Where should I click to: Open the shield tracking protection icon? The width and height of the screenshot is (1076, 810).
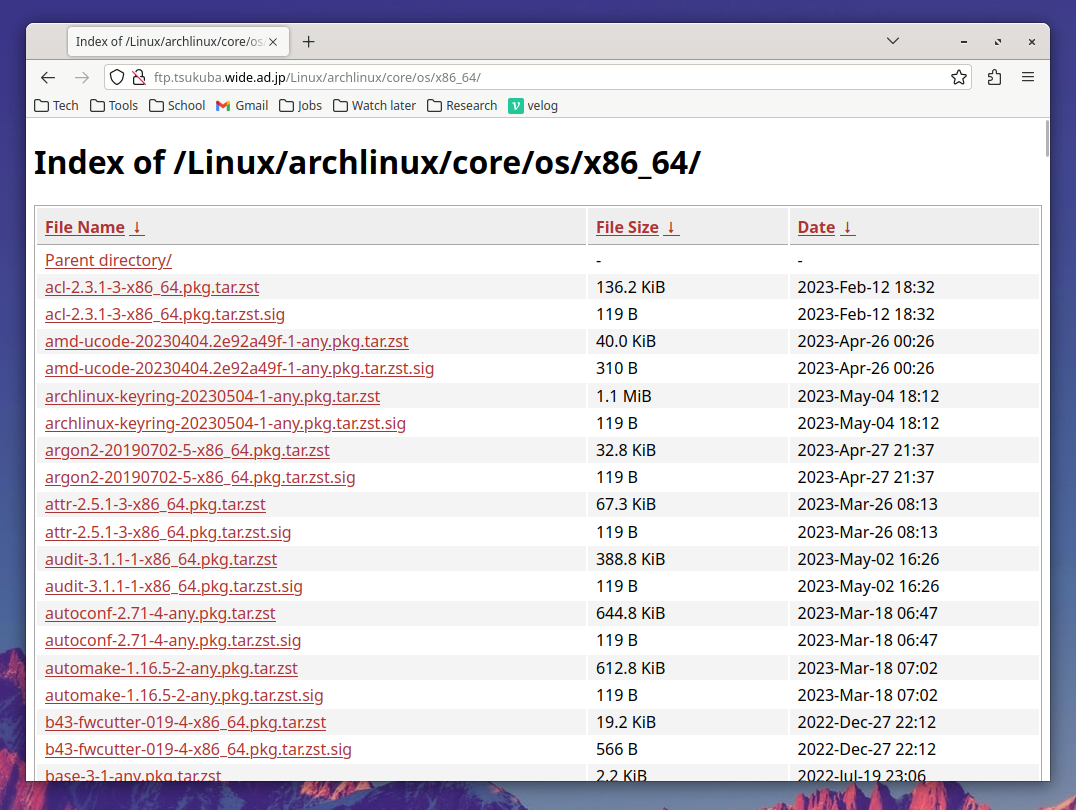point(117,77)
